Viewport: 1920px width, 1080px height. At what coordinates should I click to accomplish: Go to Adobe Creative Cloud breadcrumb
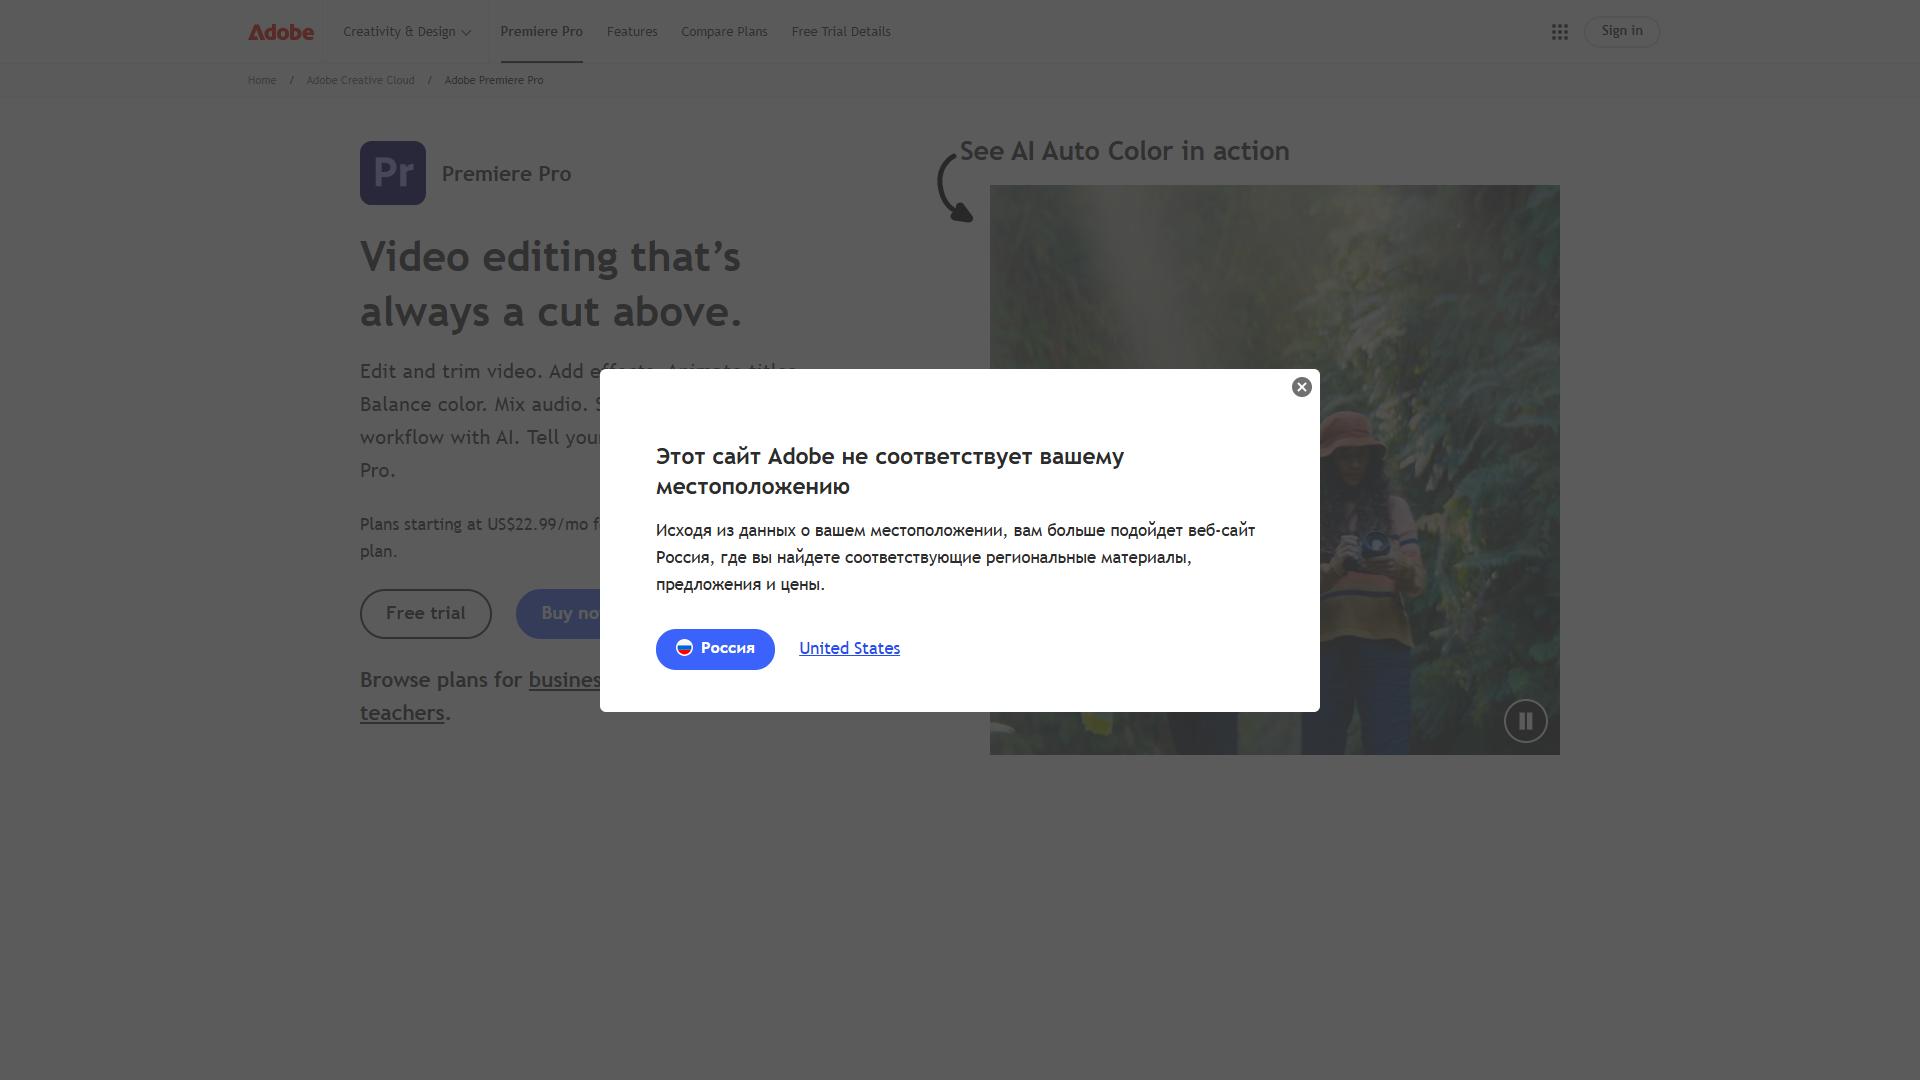pyautogui.click(x=360, y=80)
